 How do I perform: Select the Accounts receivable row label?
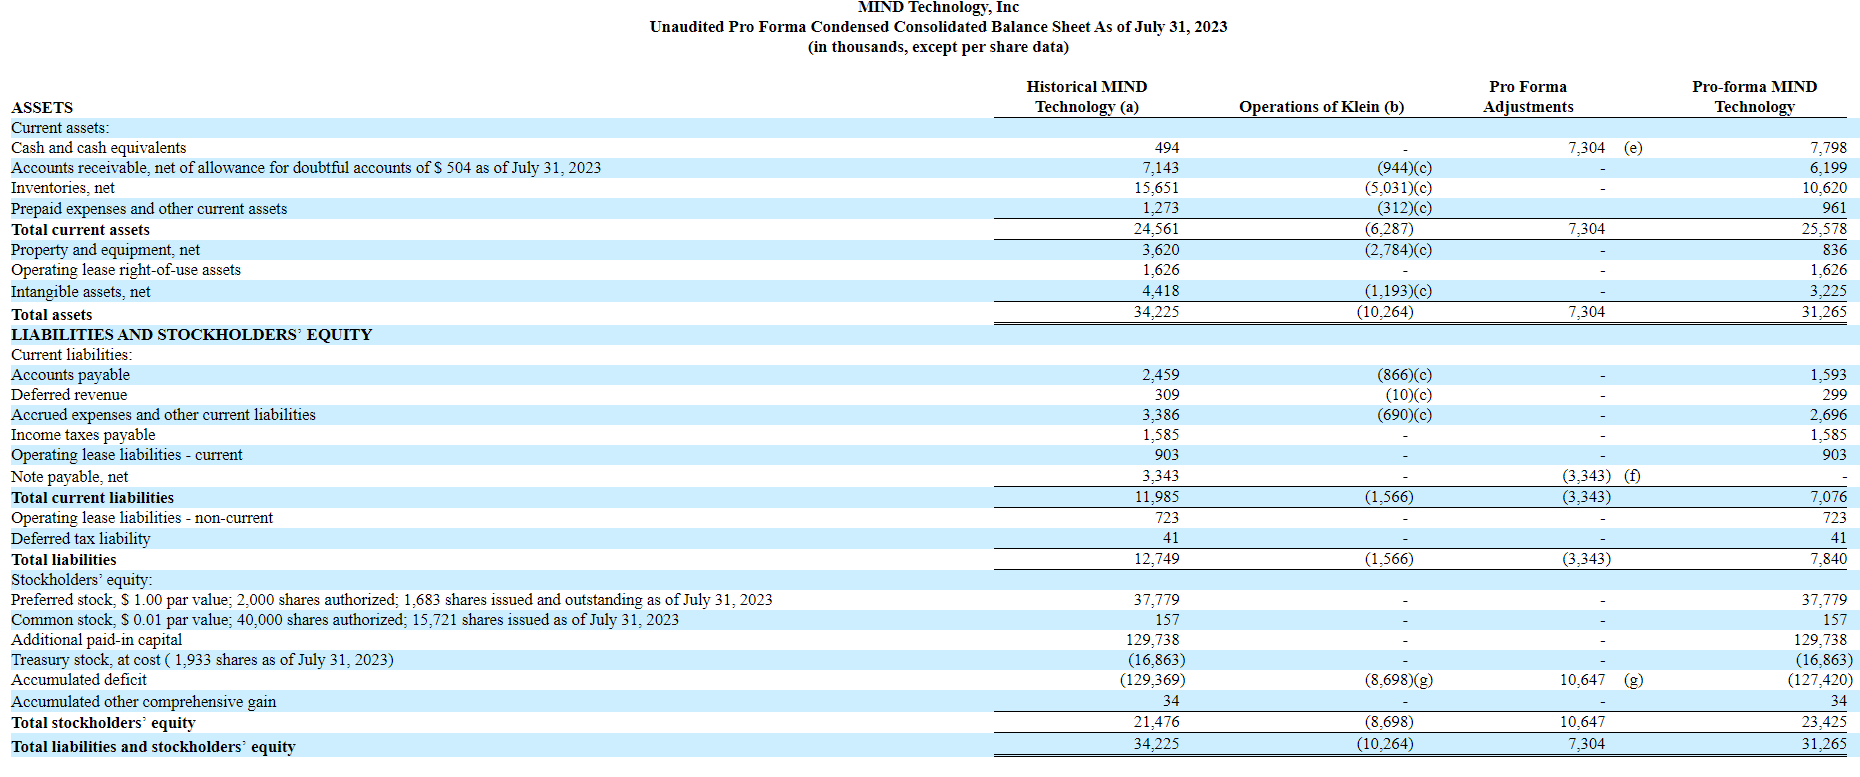pos(306,168)
